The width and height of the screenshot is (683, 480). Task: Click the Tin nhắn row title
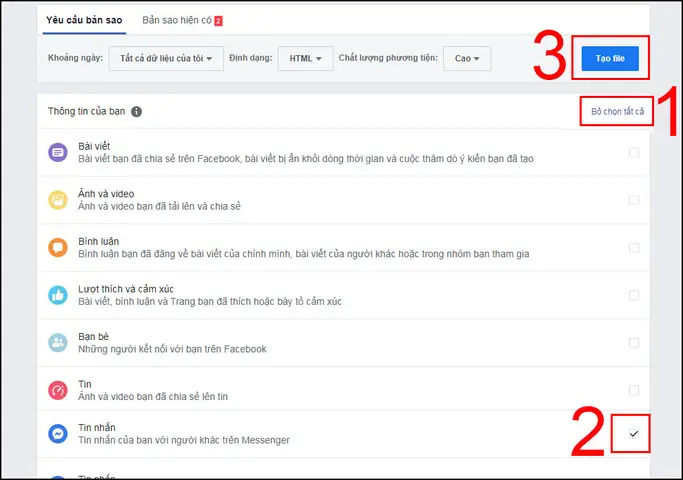point(97,427)
